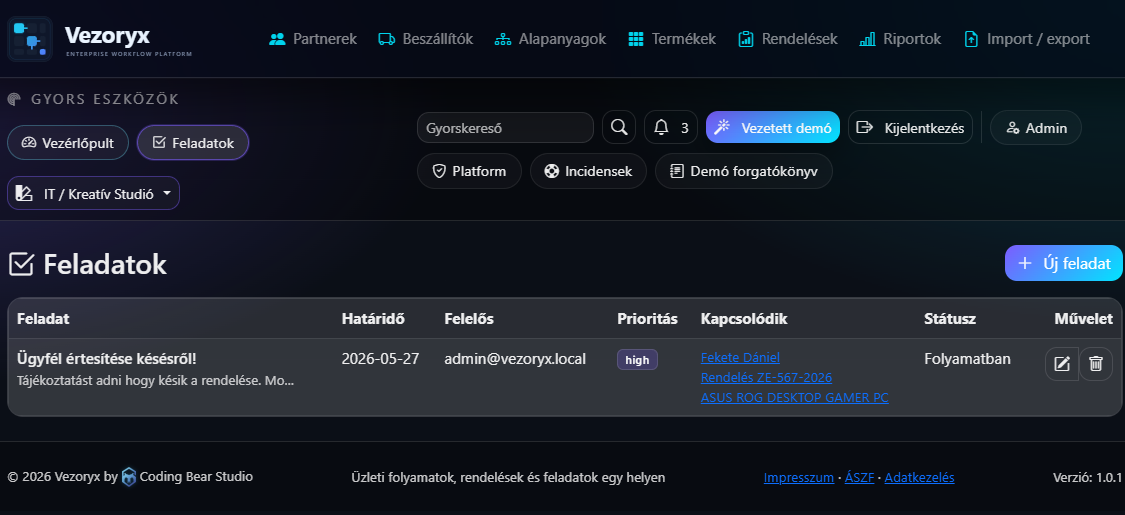Edit the task with the pencil icon
Image resolution: width=1125 pixels, height=515 pixels.
[1062, 364]
